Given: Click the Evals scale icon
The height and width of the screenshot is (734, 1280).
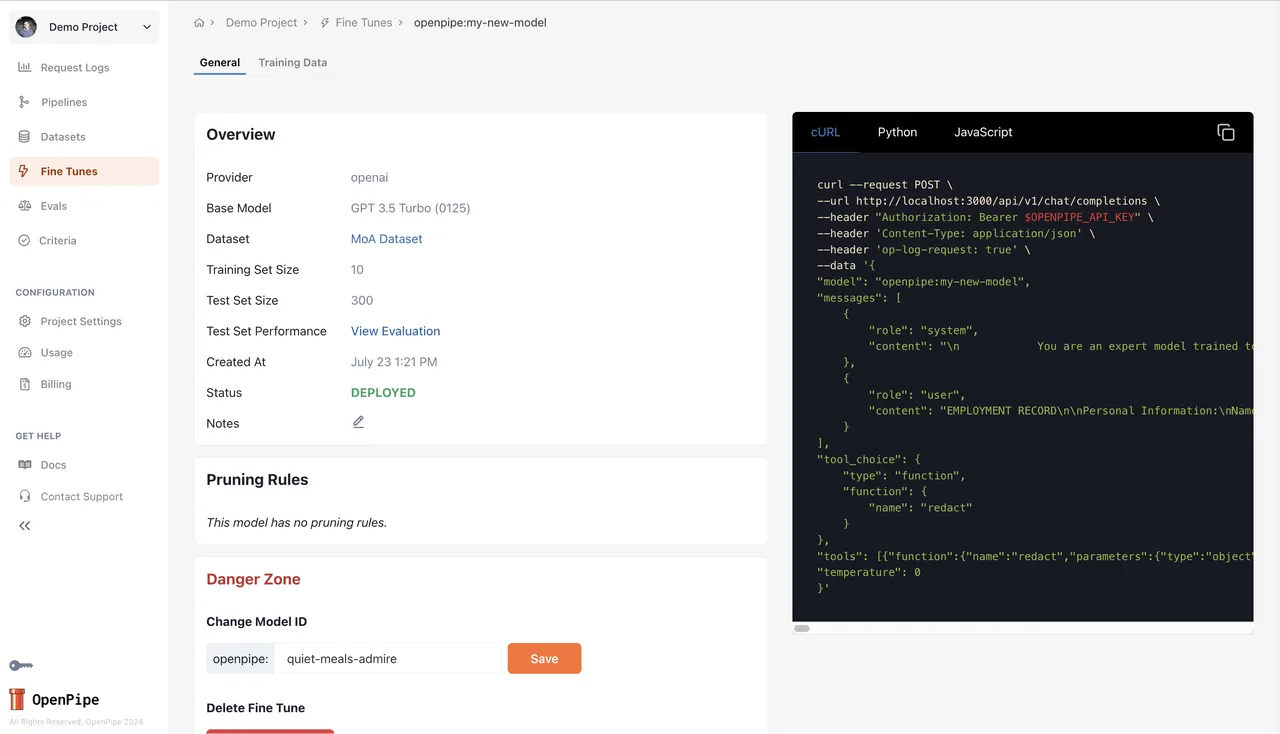Looking at the screenshot, I should coord(25,206).
